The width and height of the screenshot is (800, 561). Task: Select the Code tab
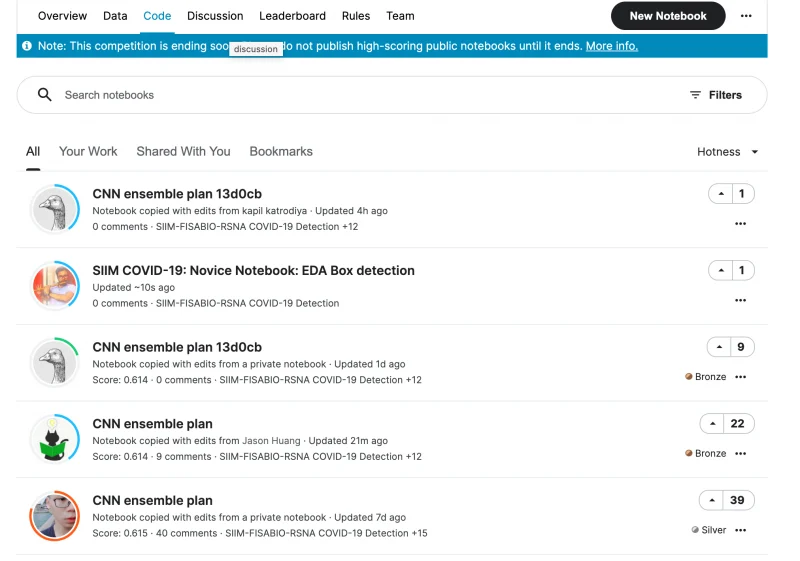pos(157,16)
